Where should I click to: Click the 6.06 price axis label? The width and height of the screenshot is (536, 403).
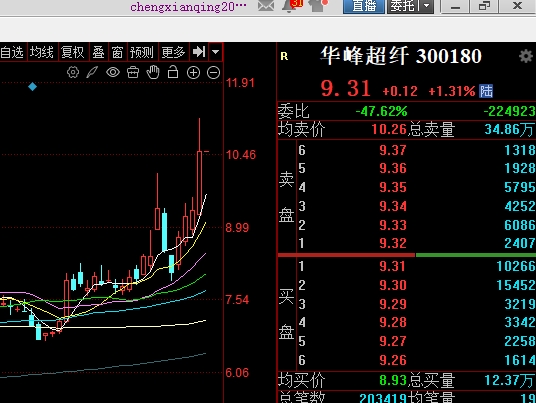237,373
